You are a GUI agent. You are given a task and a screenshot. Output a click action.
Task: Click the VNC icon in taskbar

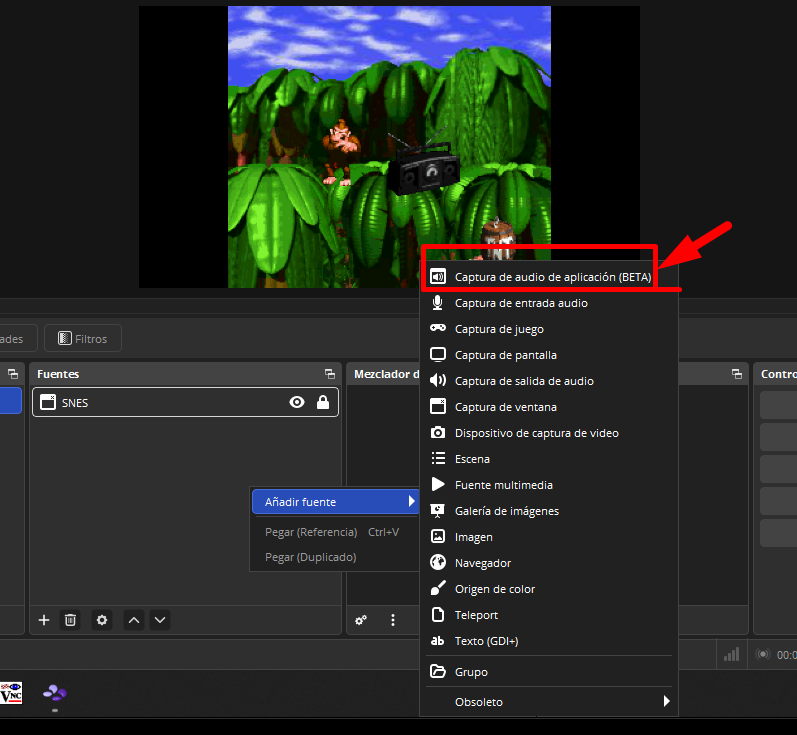pos(11,692)
